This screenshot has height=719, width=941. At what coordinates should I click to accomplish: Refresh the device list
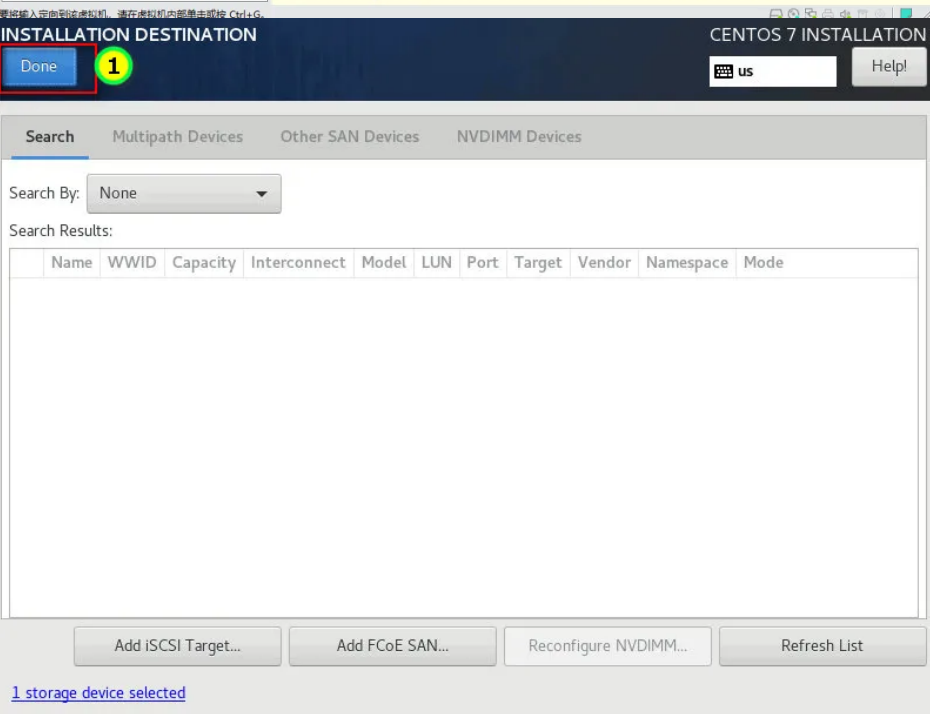coord(822,646)
